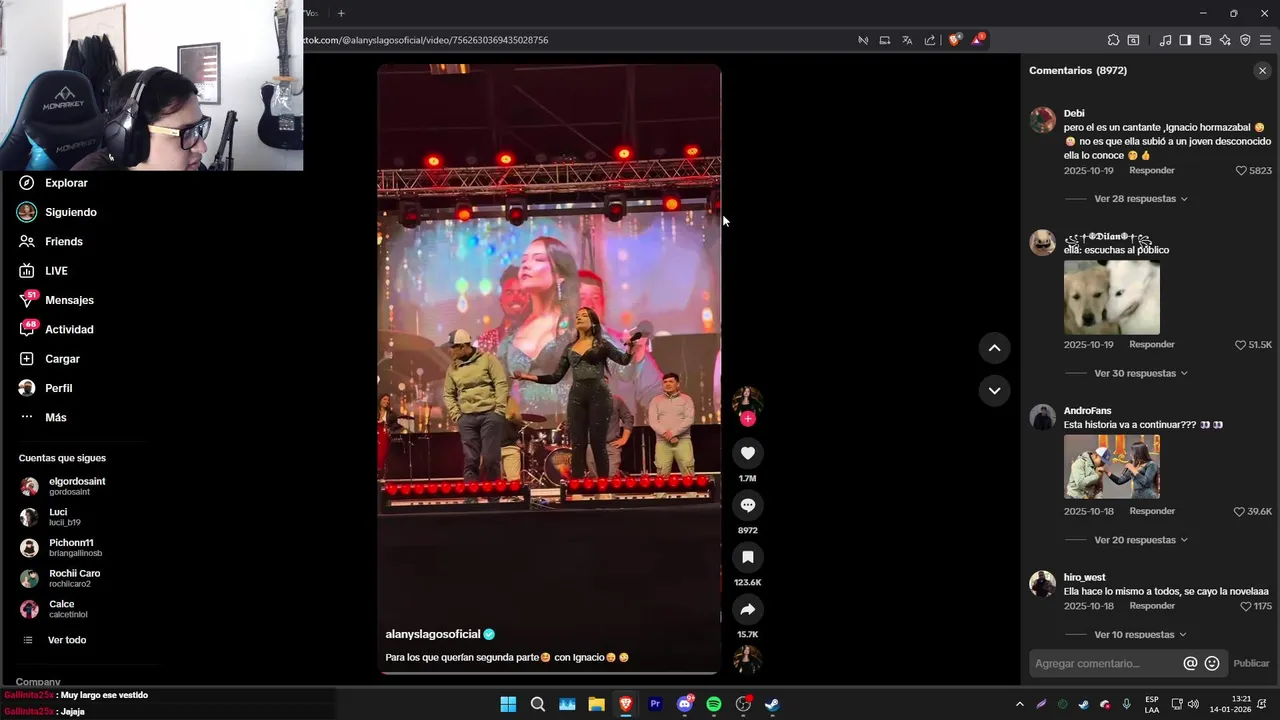This screenshot has height=720, width=1280.
Task: Open Spotify from the taskbar
Action: [x=713, y=704]
